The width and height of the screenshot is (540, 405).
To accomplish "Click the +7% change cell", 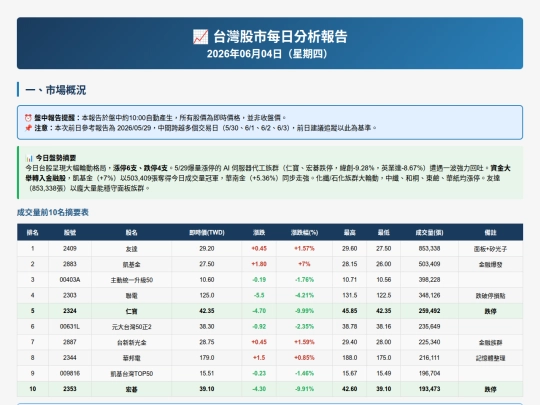I will tap(304, 264).
